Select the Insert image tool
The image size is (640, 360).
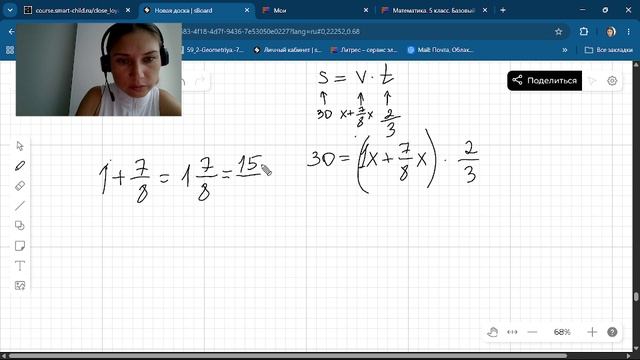[x=20, y=285]
